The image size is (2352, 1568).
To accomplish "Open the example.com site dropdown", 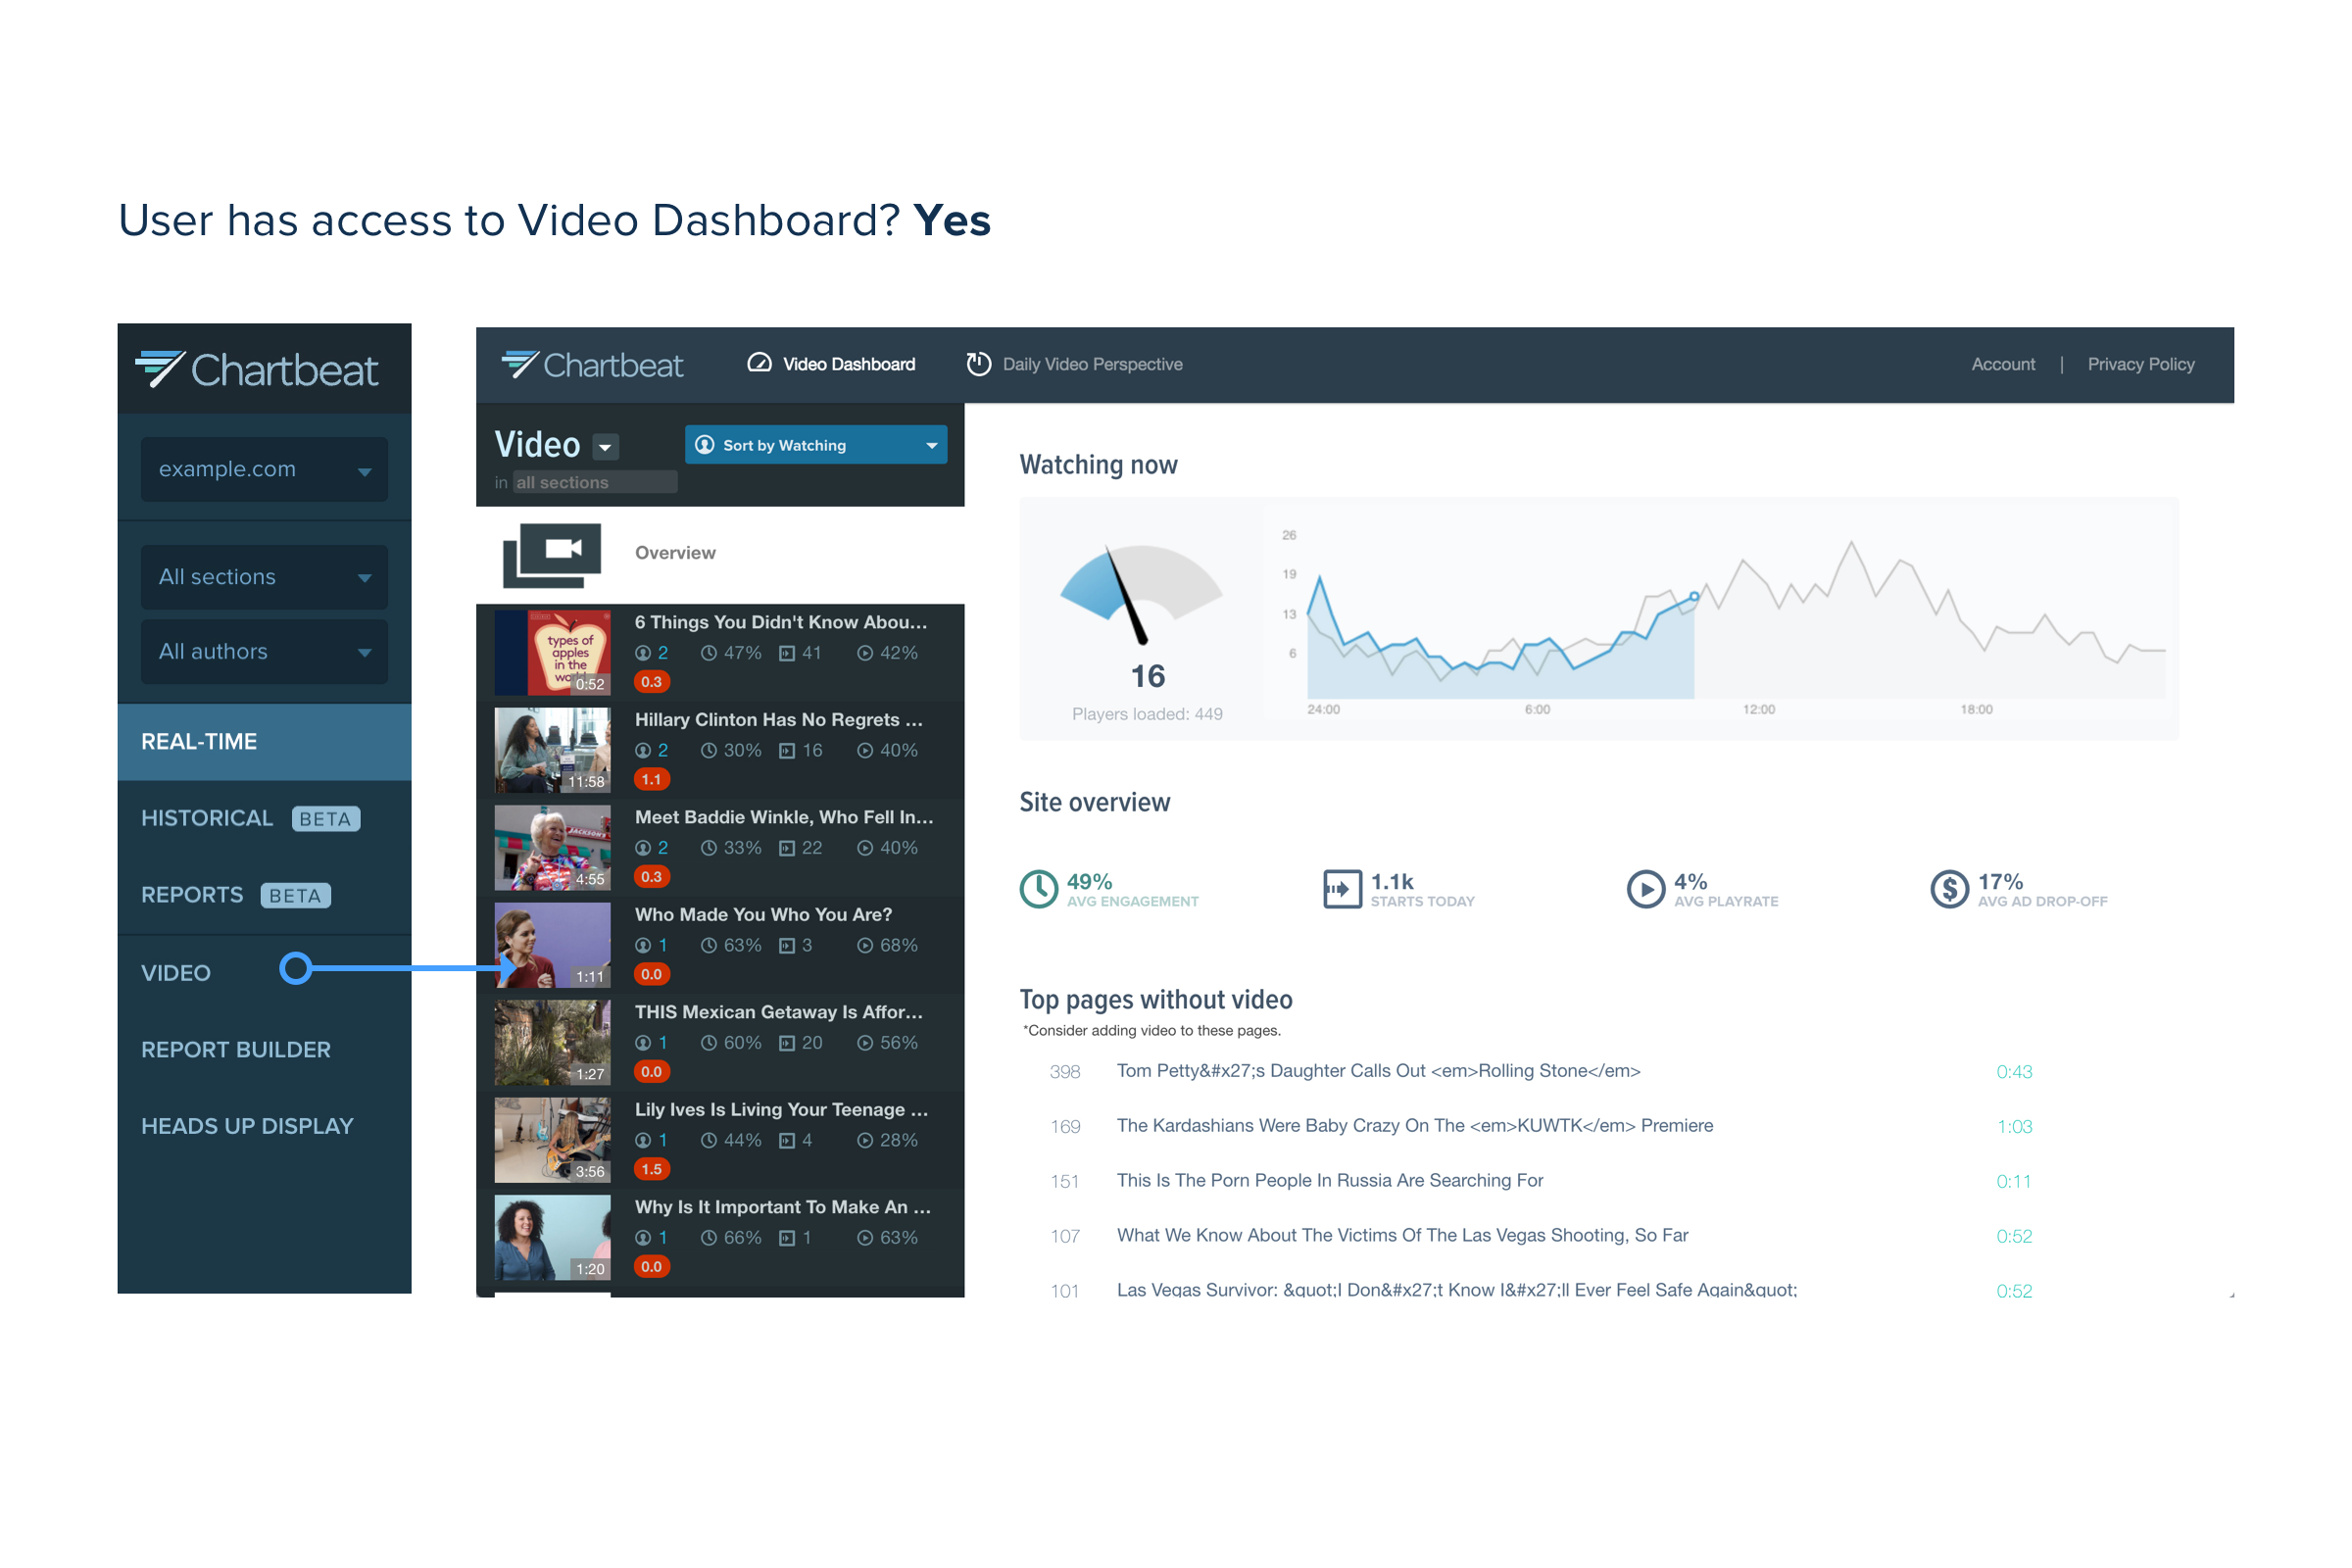I will point(264,469).
